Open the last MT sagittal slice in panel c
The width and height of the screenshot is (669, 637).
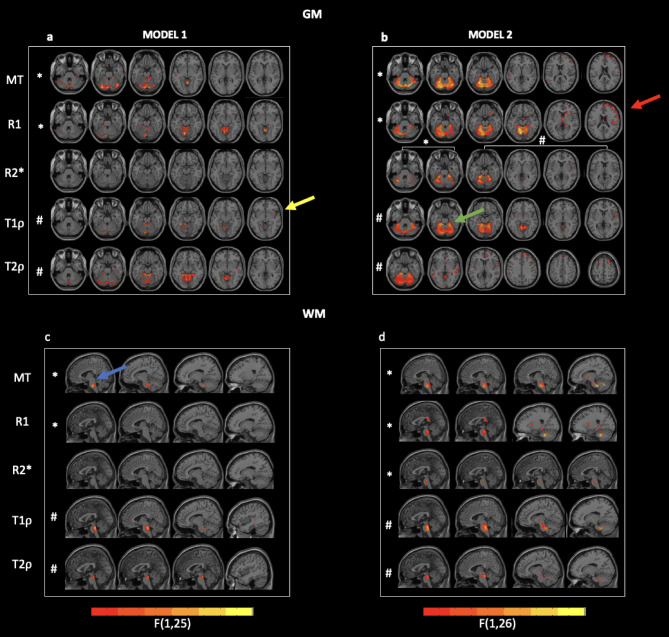[x=250, y=373]
